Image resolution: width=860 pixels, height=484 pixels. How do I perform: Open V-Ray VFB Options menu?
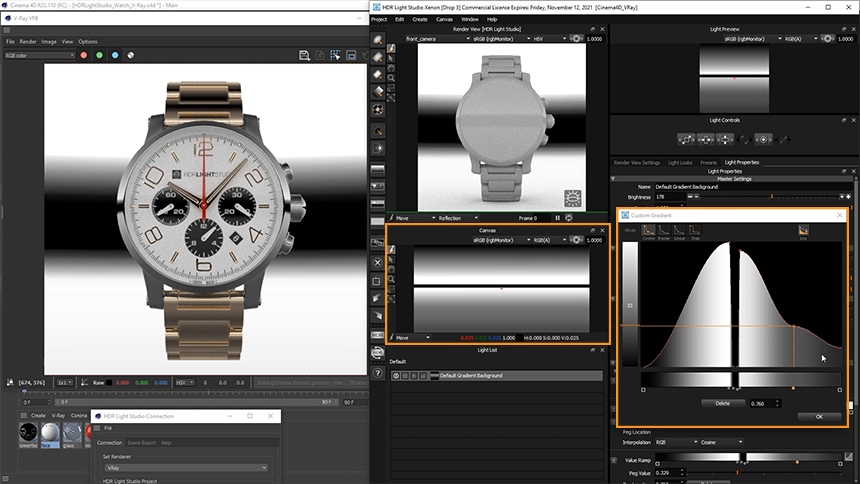coord(87,41)
